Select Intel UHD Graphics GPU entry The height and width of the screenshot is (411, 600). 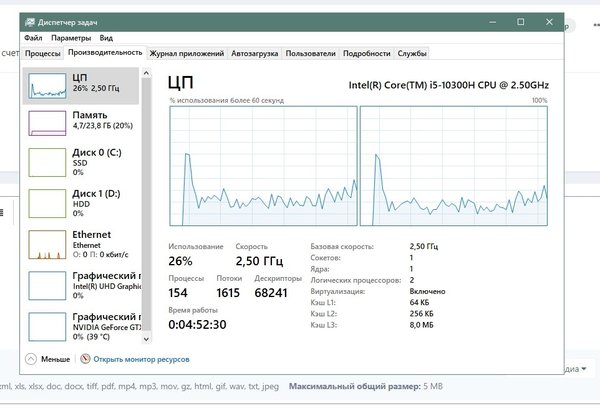coord(46,285)
